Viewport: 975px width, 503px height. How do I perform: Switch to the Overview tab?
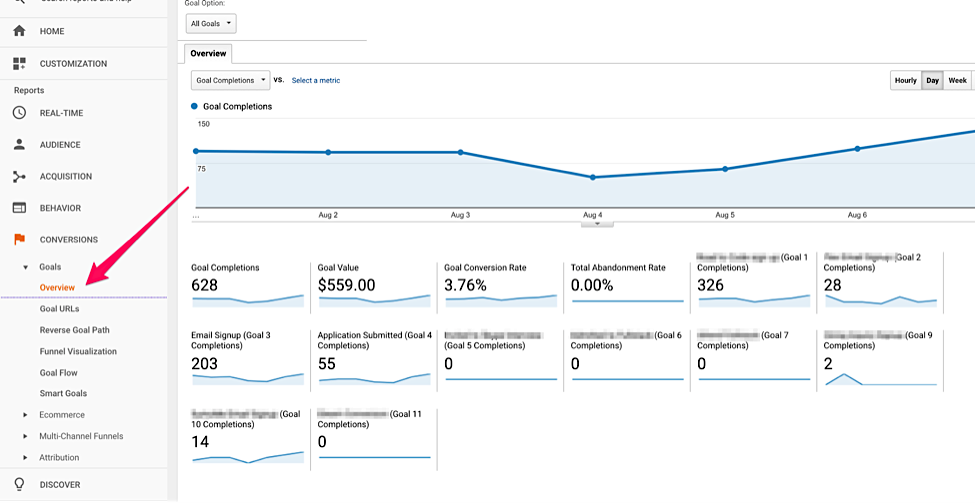(208, 53)
